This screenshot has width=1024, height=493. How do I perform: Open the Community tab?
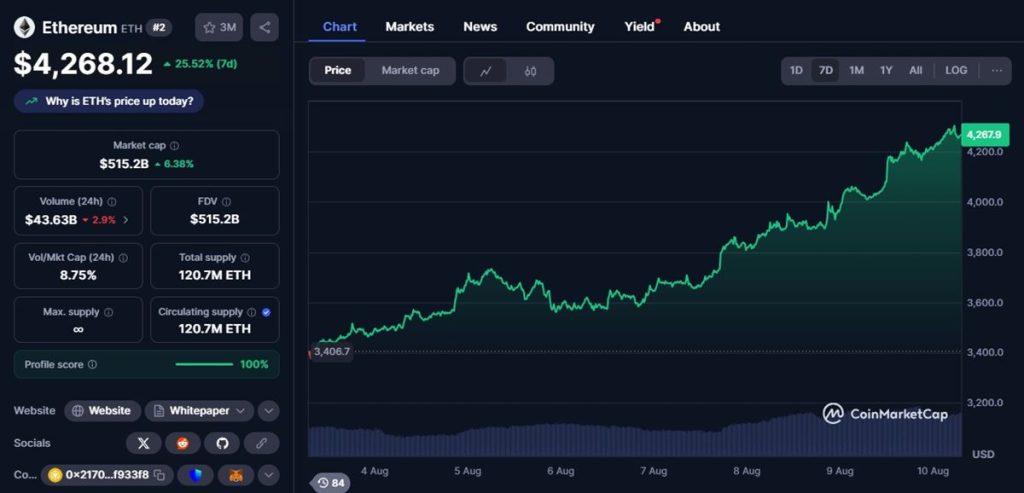[x=560, y=27]
